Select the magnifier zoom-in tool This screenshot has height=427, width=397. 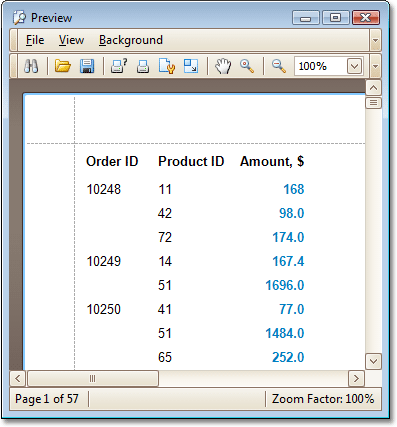[247, 66]
